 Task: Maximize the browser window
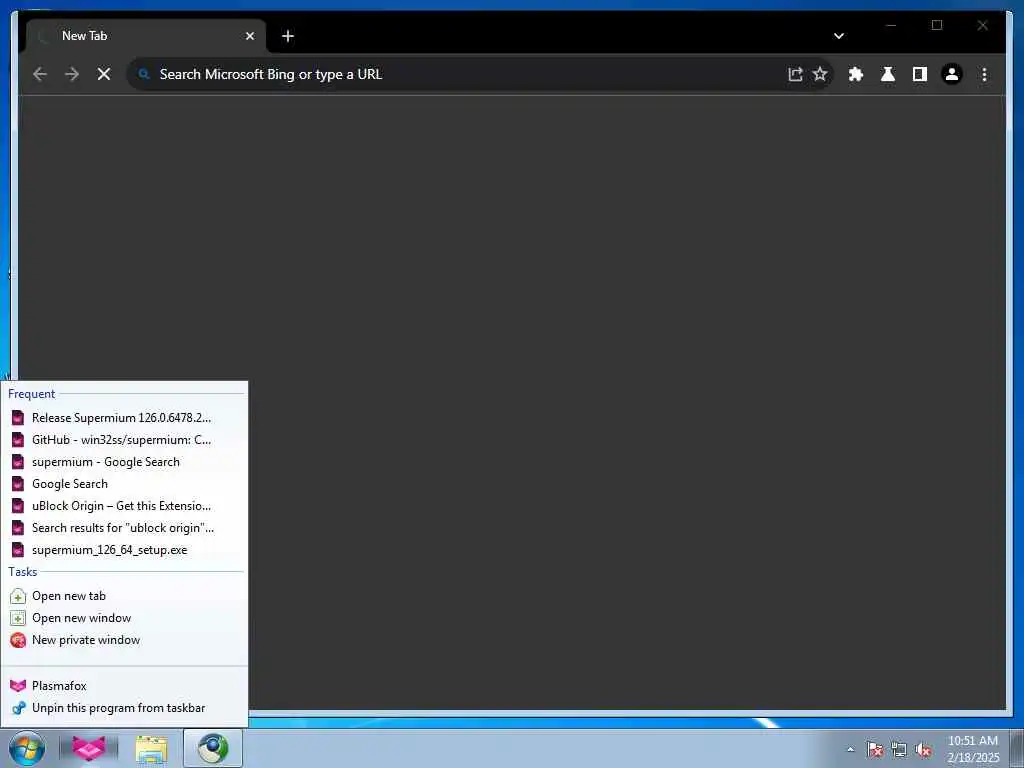click(936, 25)
